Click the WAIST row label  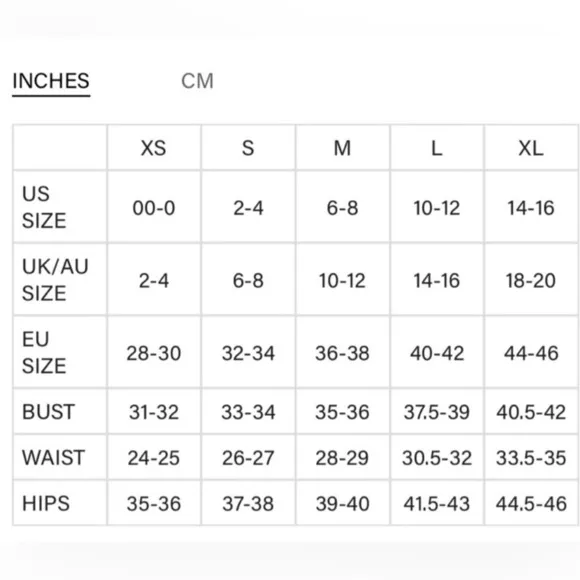coord(54,458)
